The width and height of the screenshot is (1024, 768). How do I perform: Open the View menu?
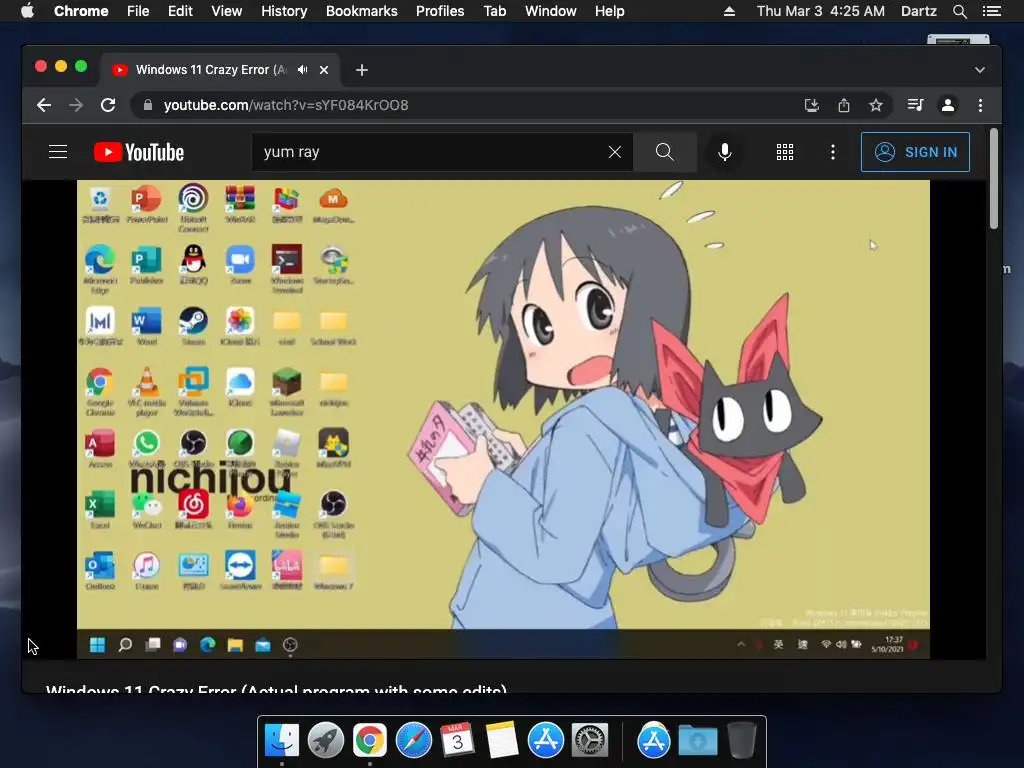[227, 11]
